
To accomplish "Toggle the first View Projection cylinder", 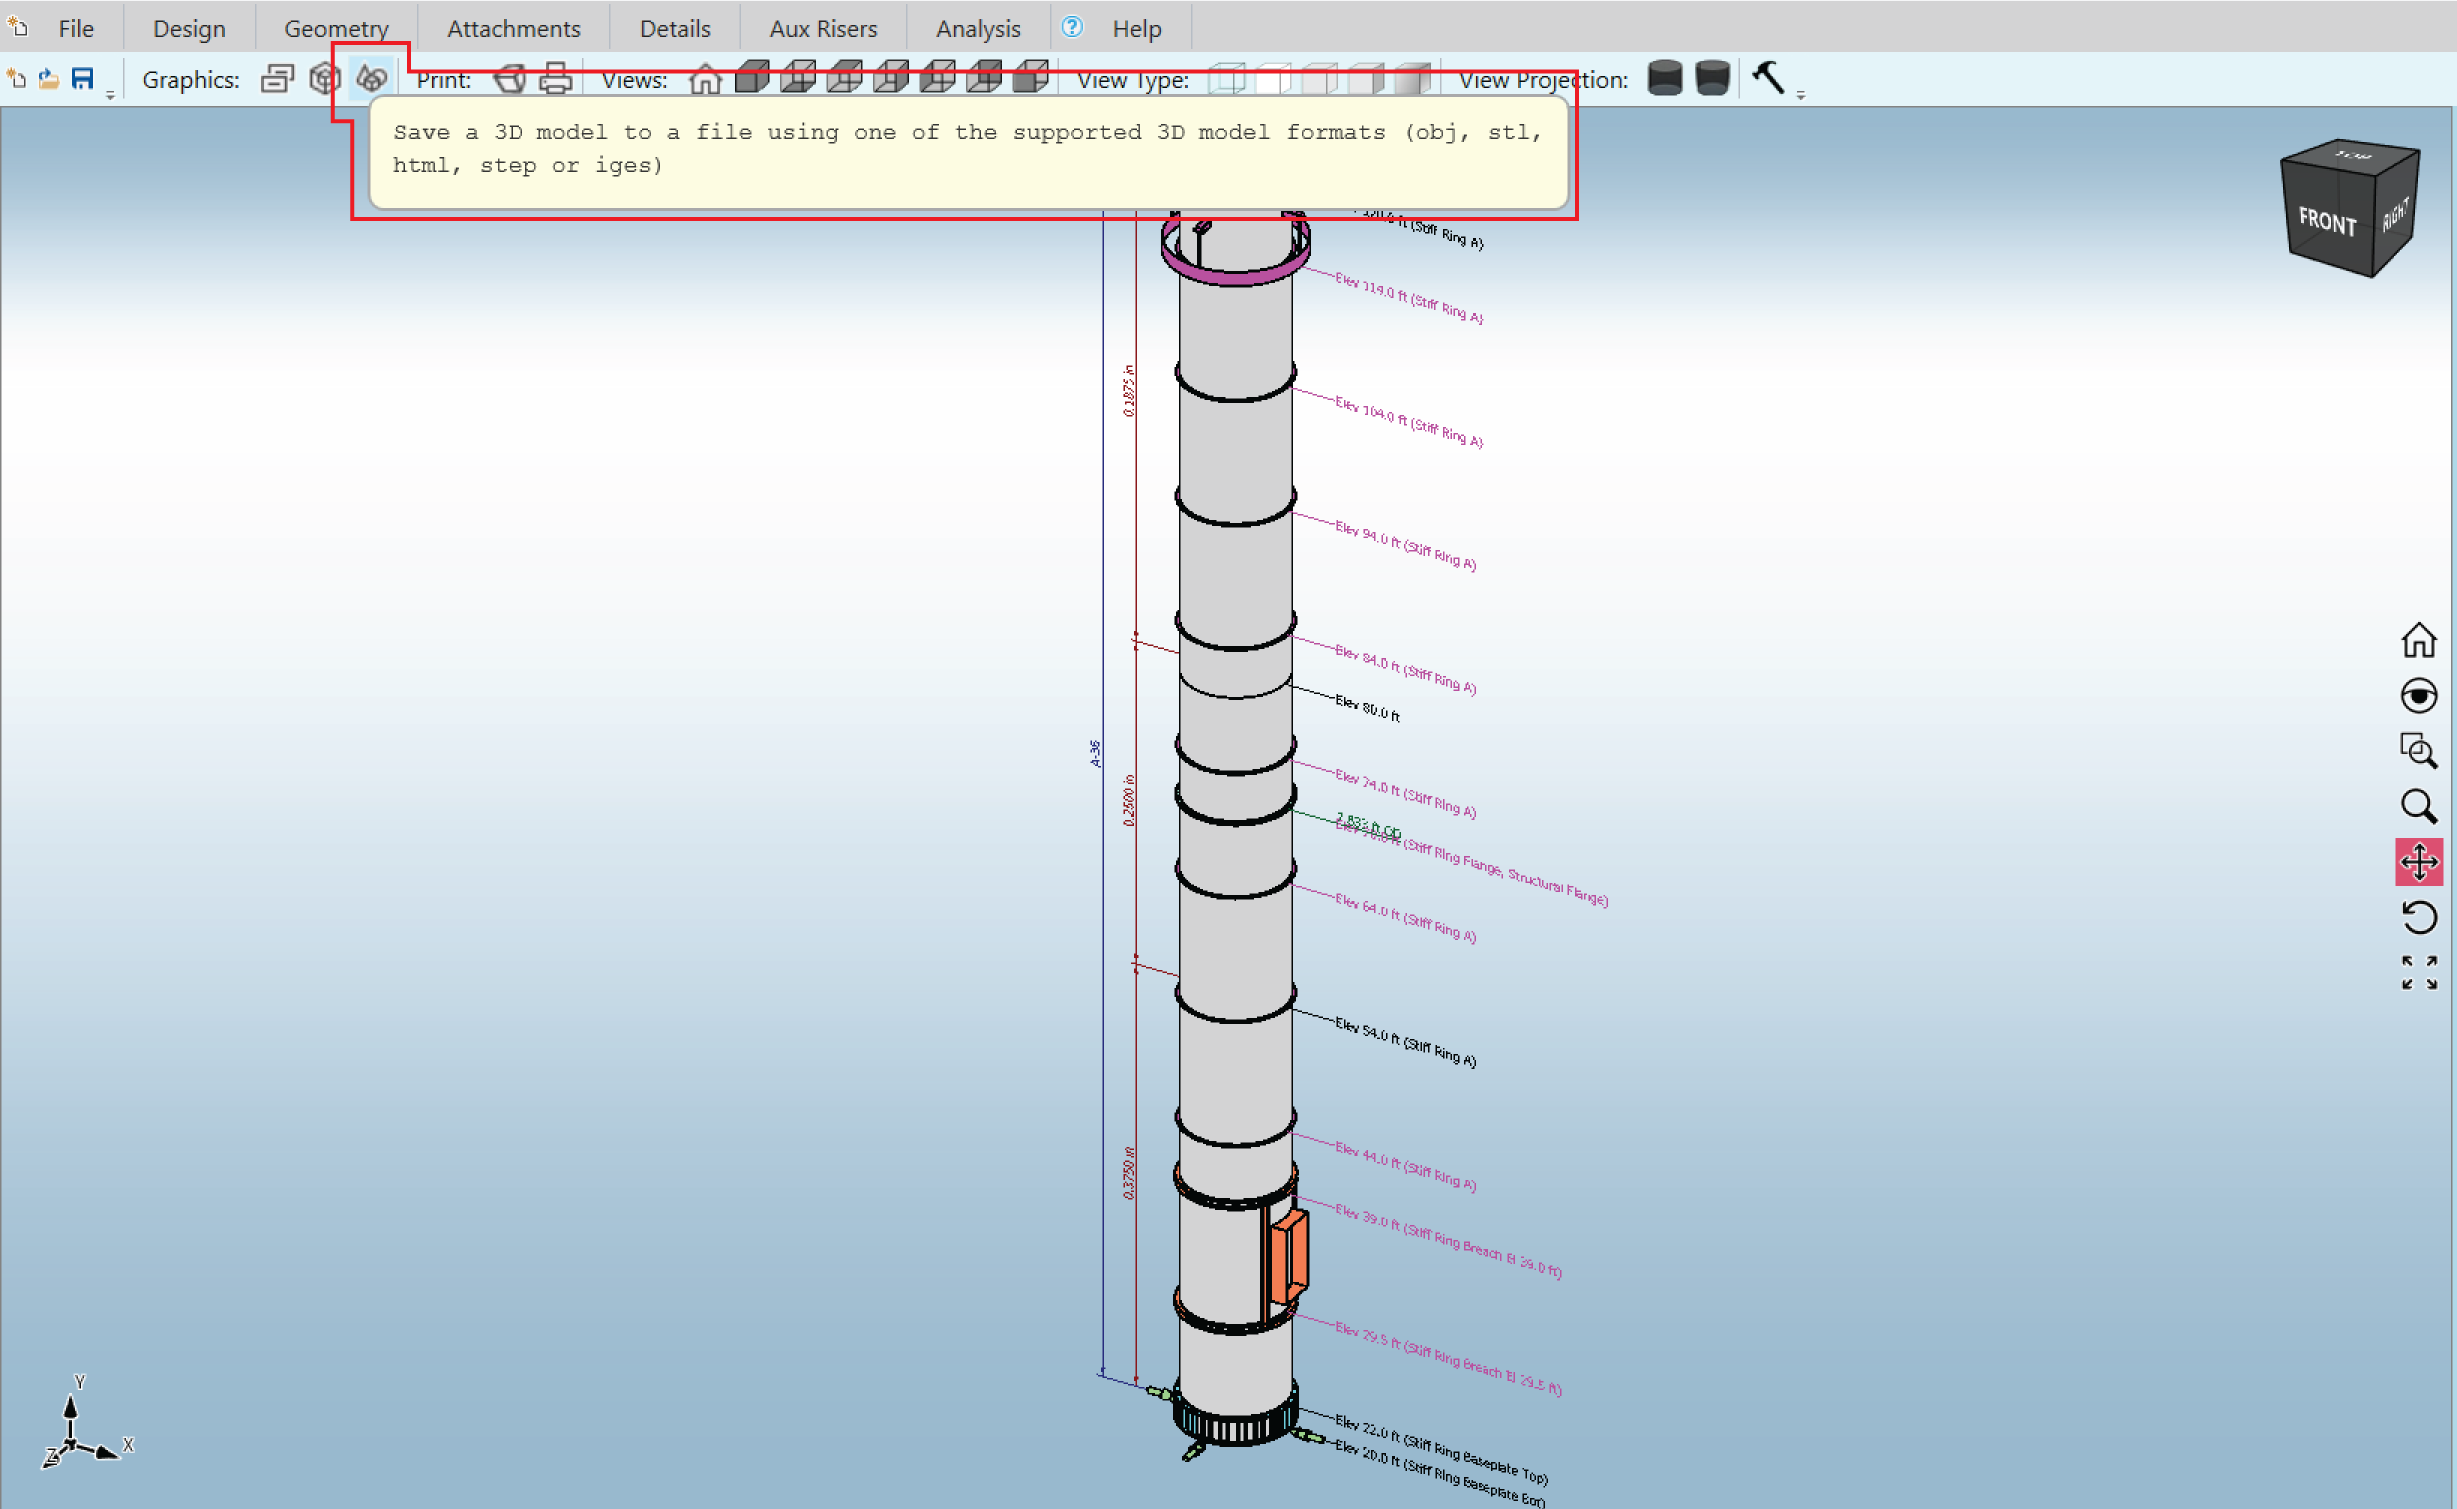I will coord(1665,78).
